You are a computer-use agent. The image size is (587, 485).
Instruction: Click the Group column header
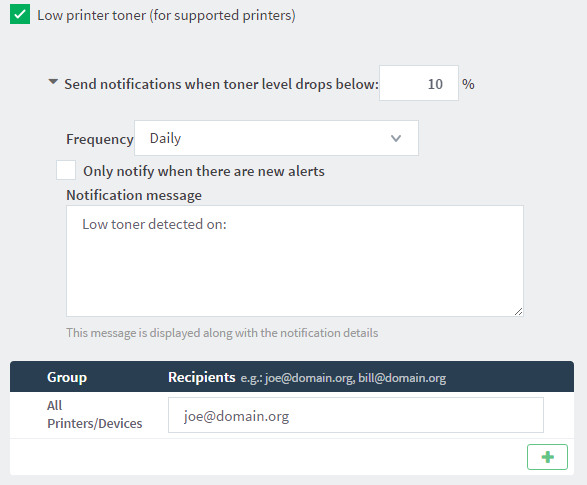[67, 377]
